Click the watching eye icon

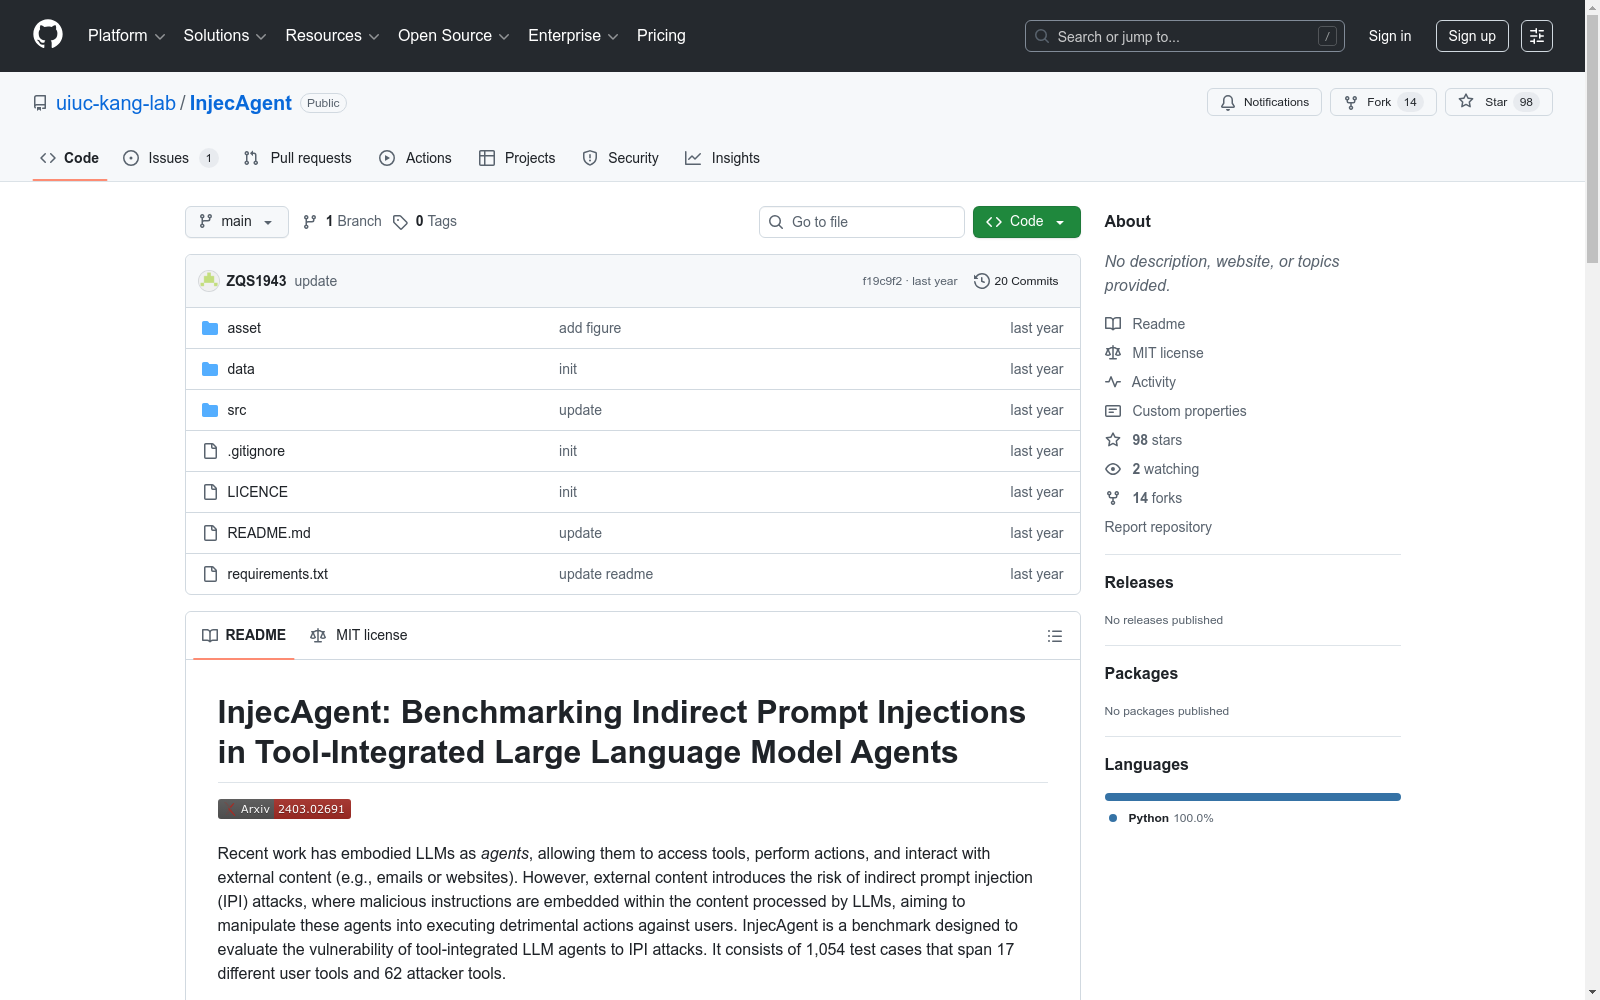[x=1113, y=469]
